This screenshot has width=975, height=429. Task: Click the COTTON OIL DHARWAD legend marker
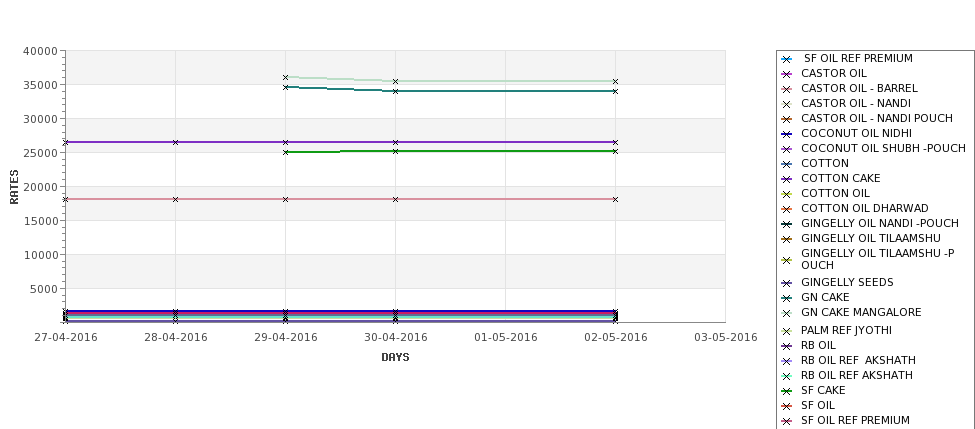(787, 209)
